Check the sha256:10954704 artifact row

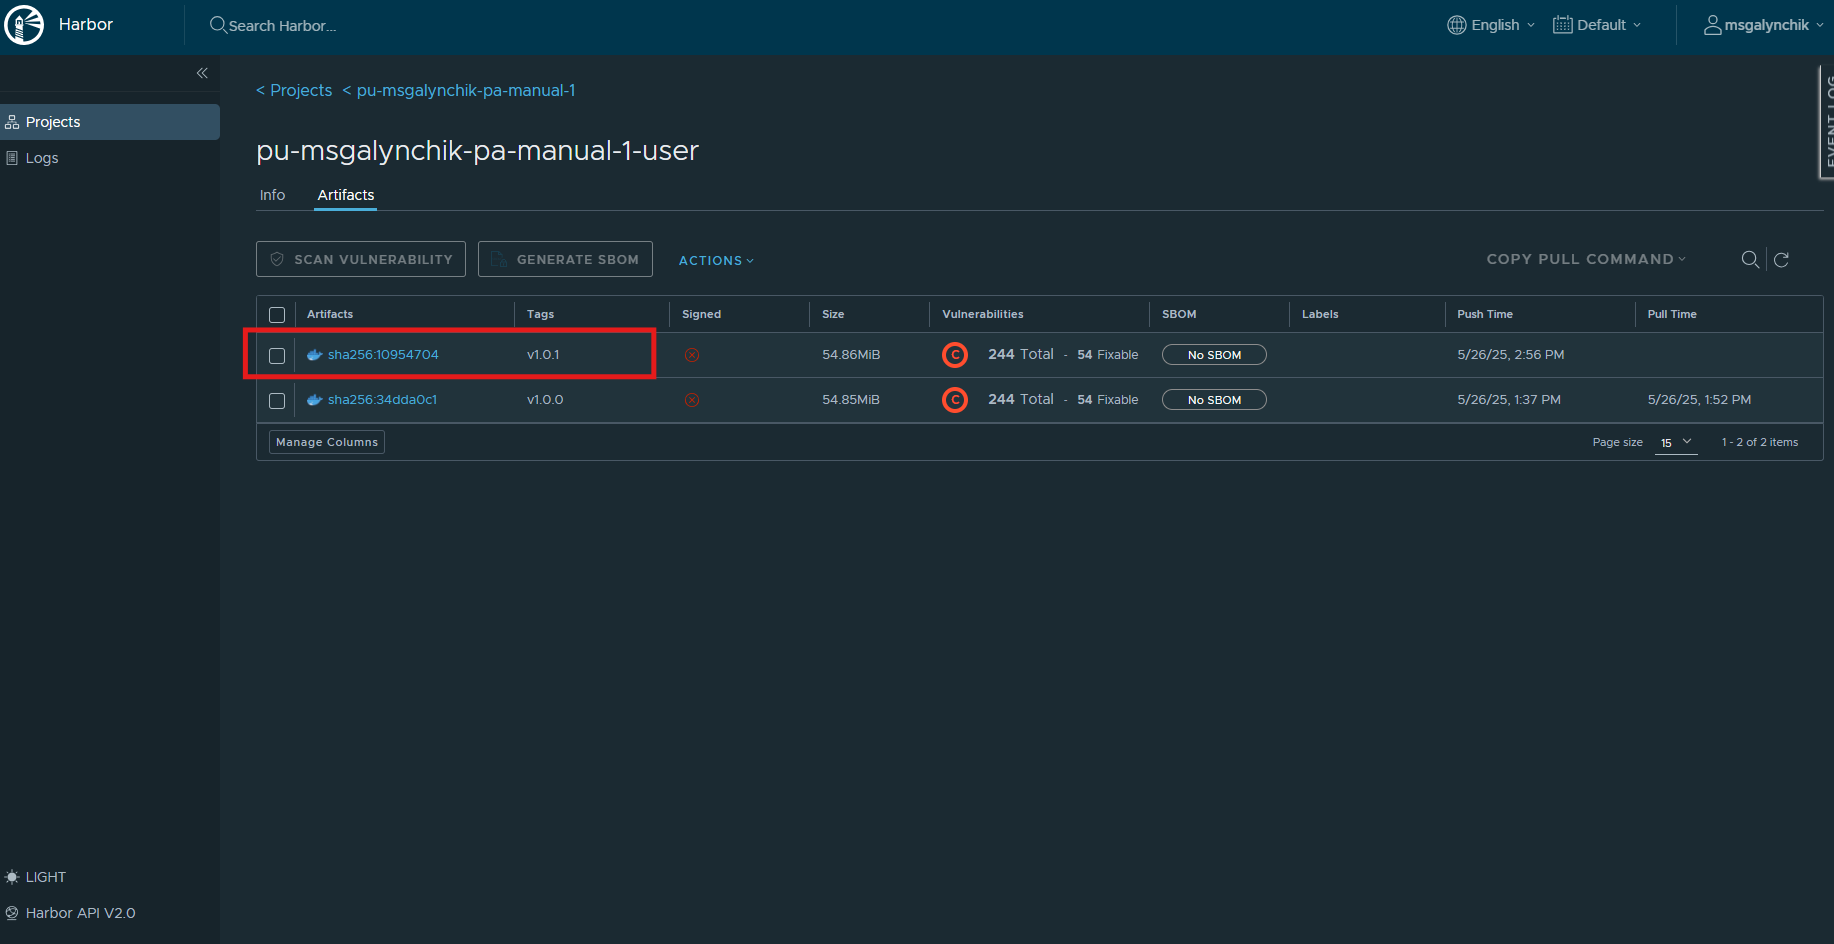click(x=277, y=356)
